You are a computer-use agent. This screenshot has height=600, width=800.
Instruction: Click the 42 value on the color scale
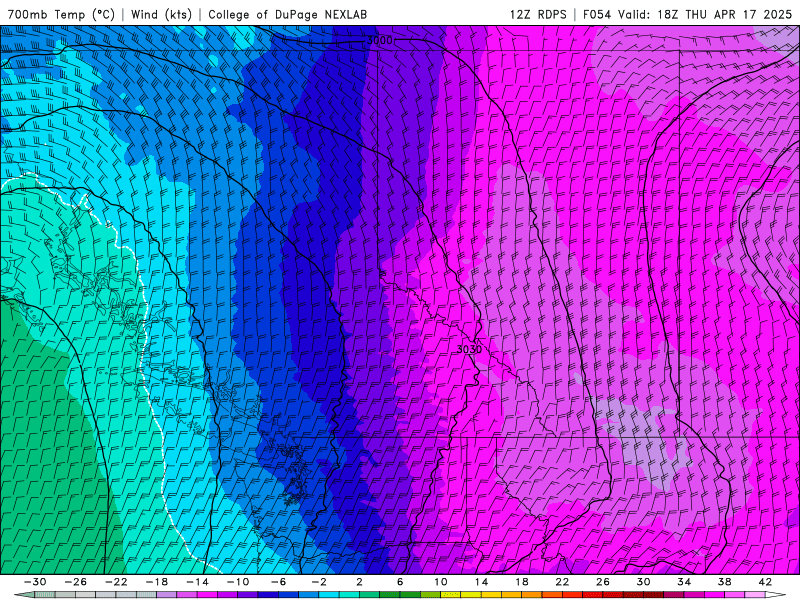point(765,582)
